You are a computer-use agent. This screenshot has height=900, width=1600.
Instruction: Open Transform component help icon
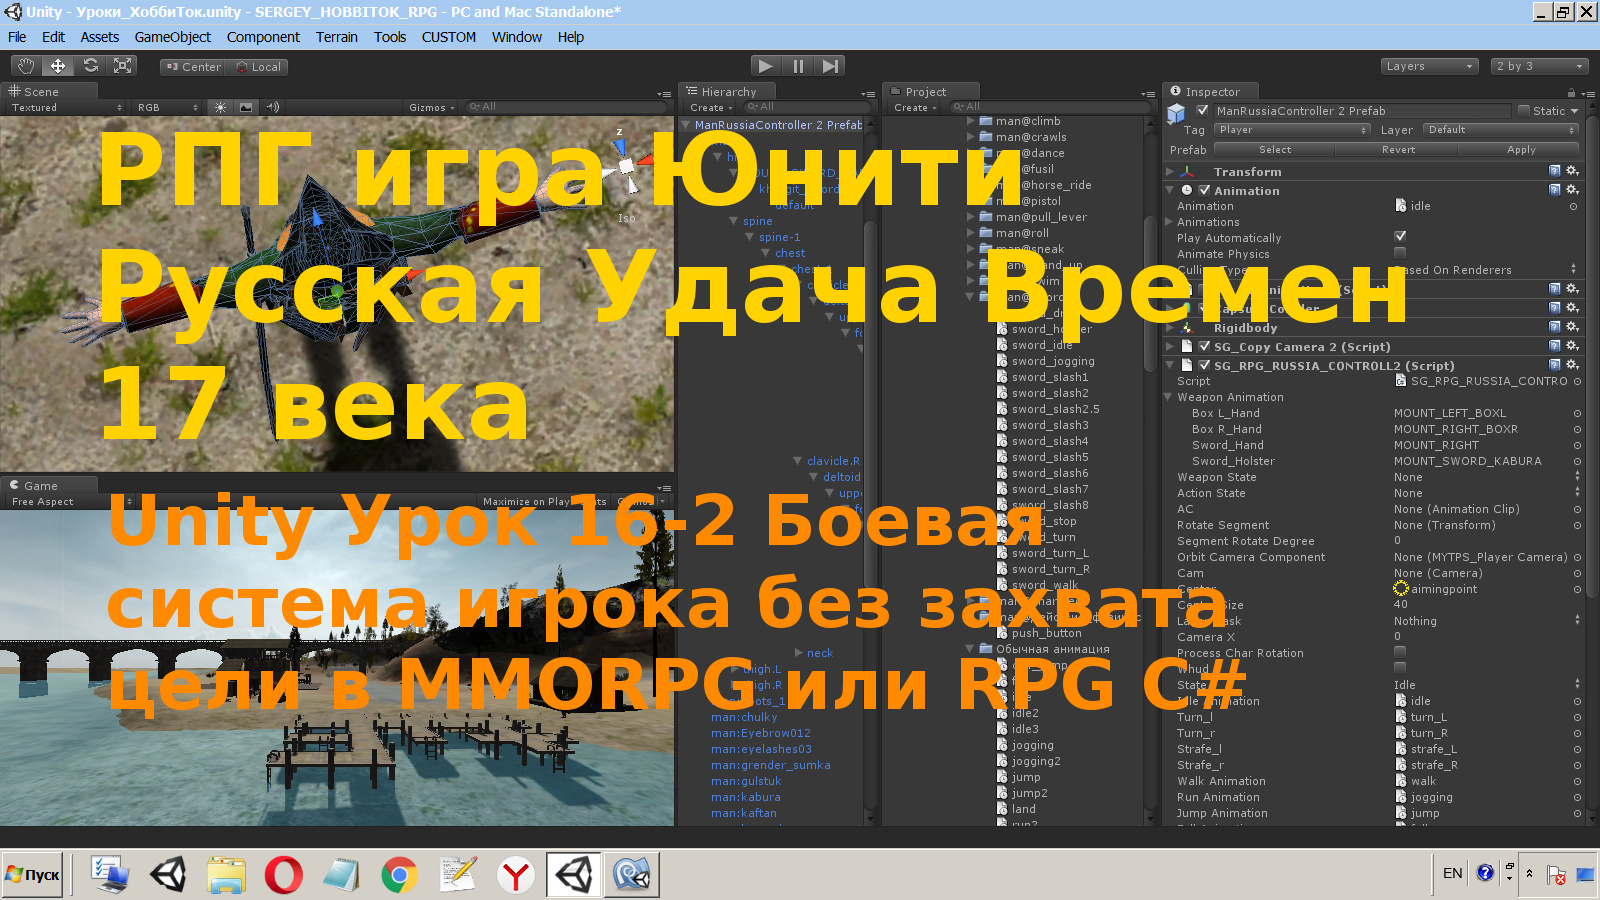(x=1554, y=171)
